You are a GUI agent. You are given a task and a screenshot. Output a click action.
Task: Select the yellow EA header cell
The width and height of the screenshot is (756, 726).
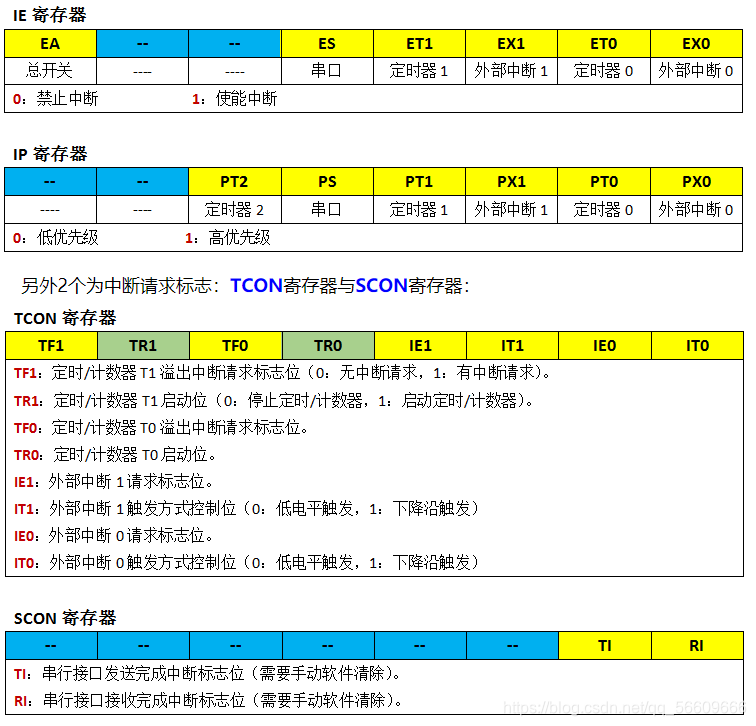click(x=50, y=44)
